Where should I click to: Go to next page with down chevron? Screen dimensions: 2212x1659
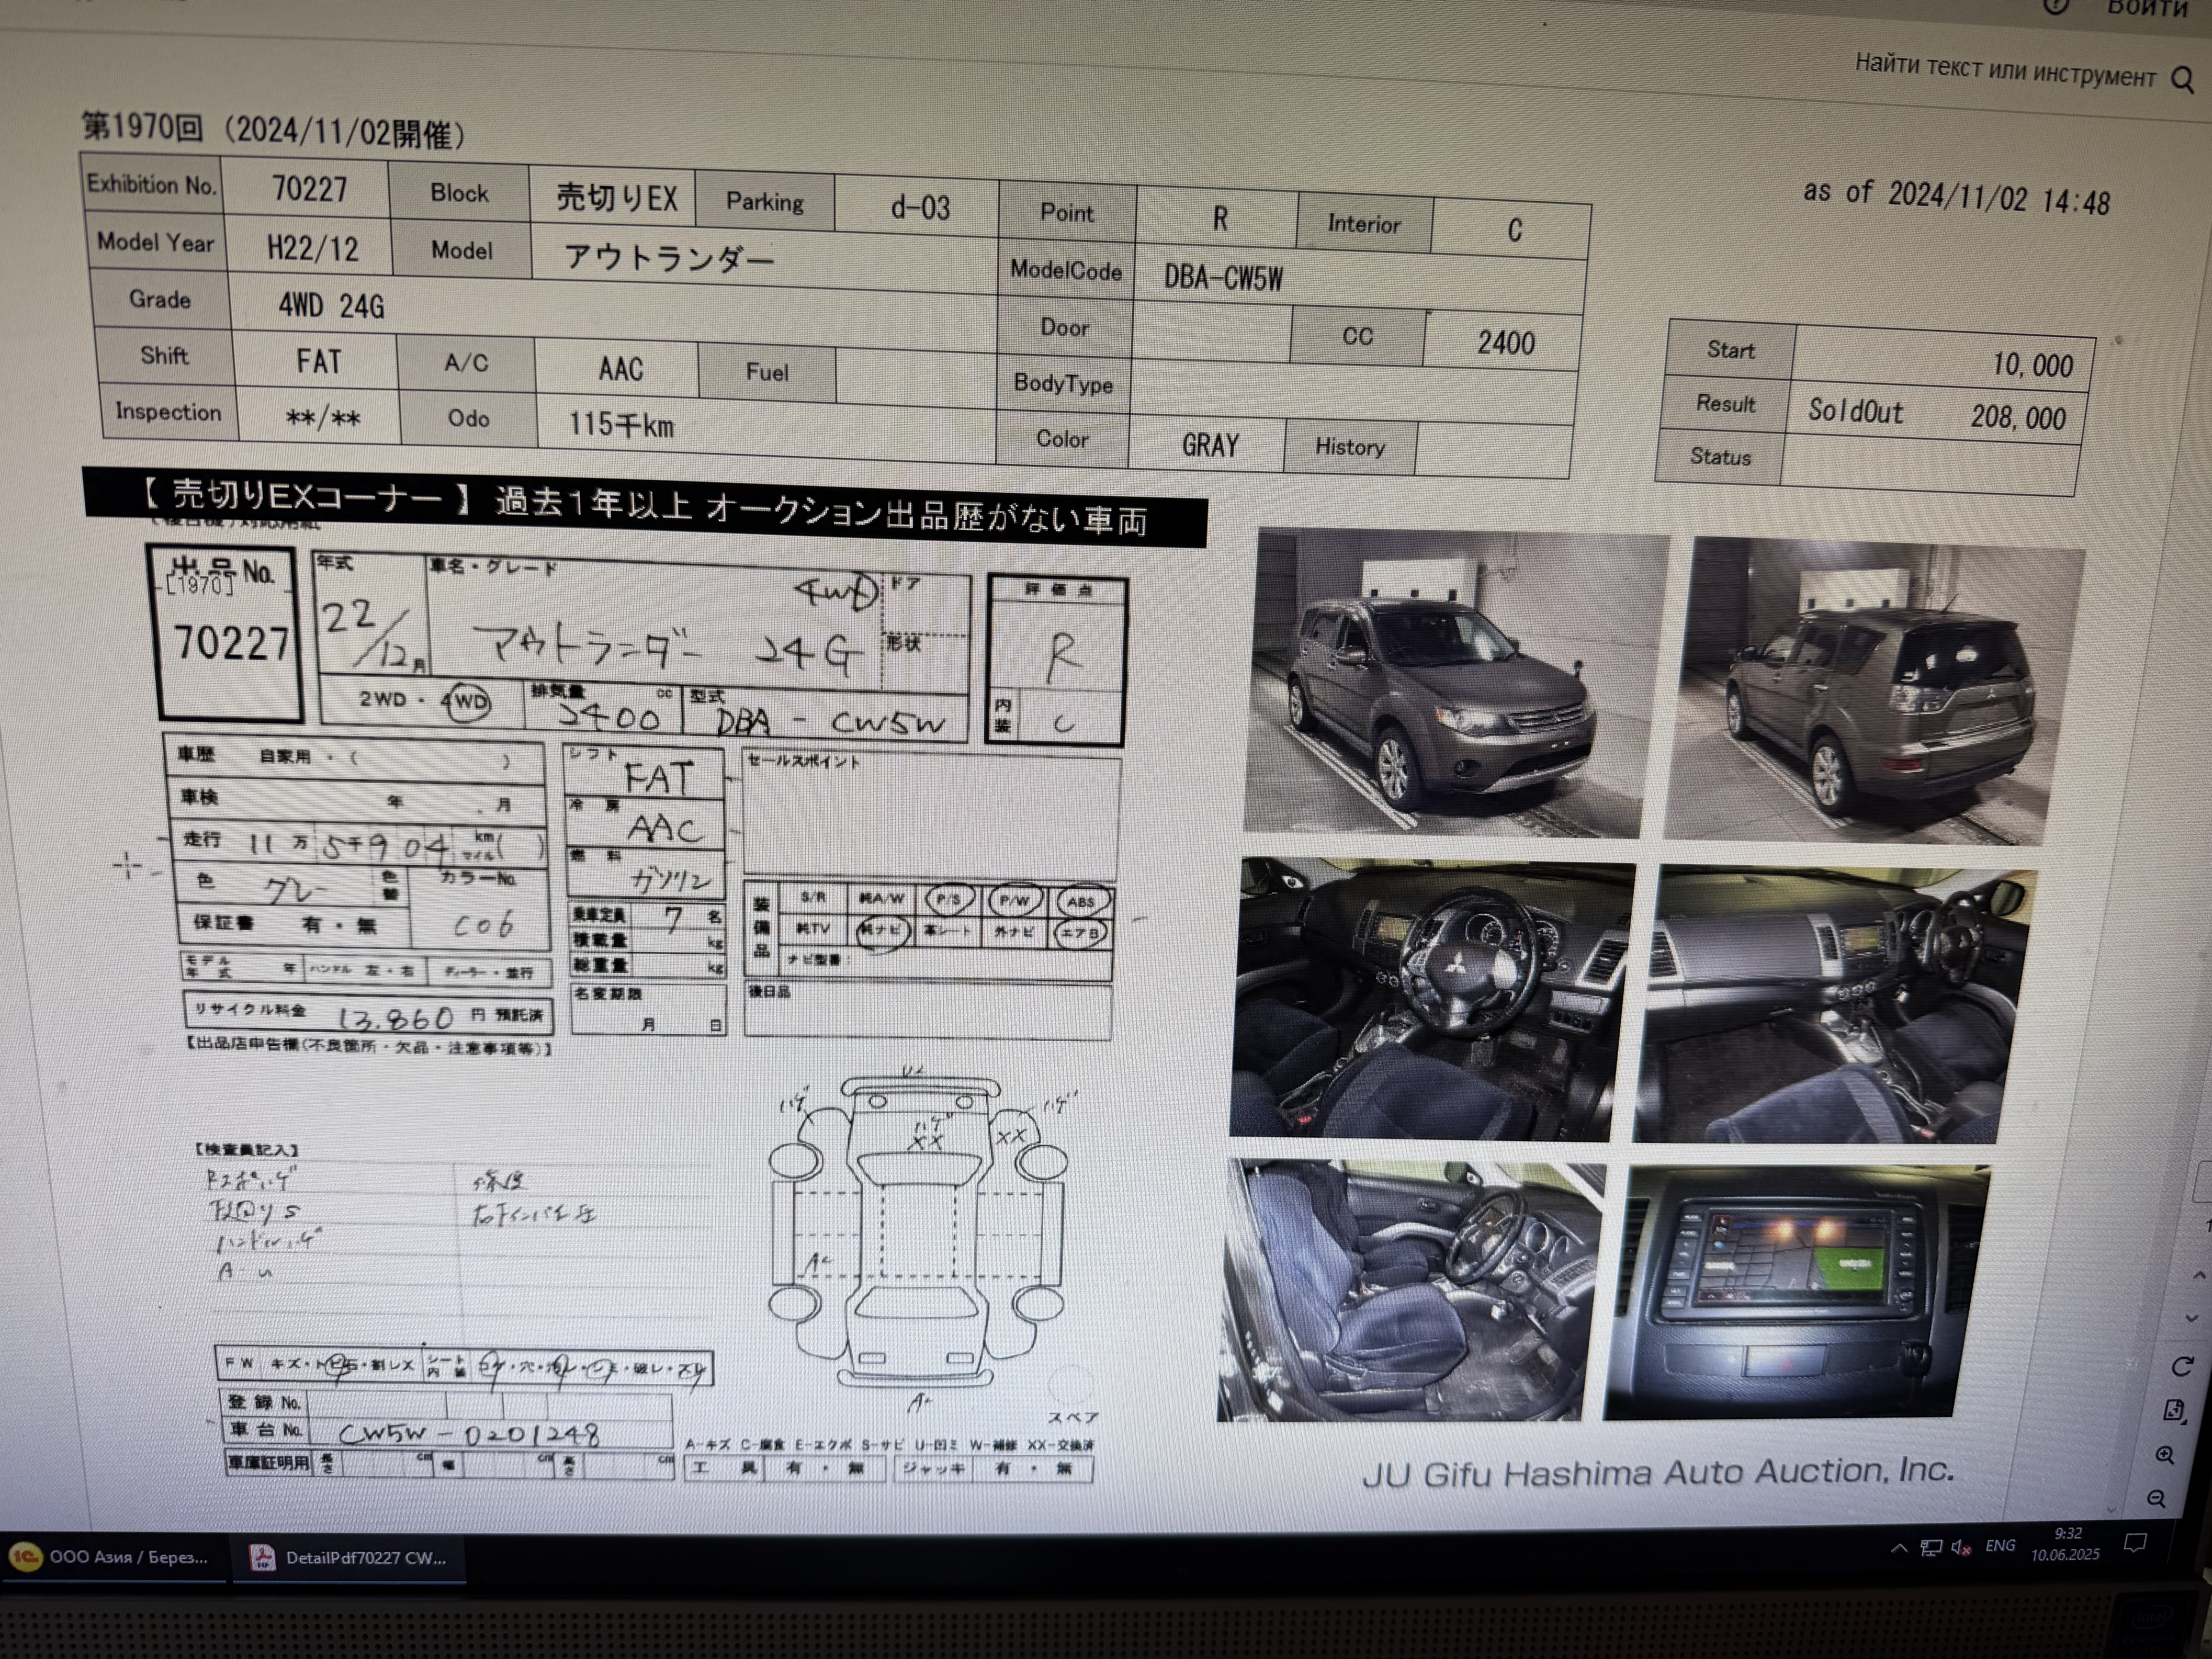2192,1319
